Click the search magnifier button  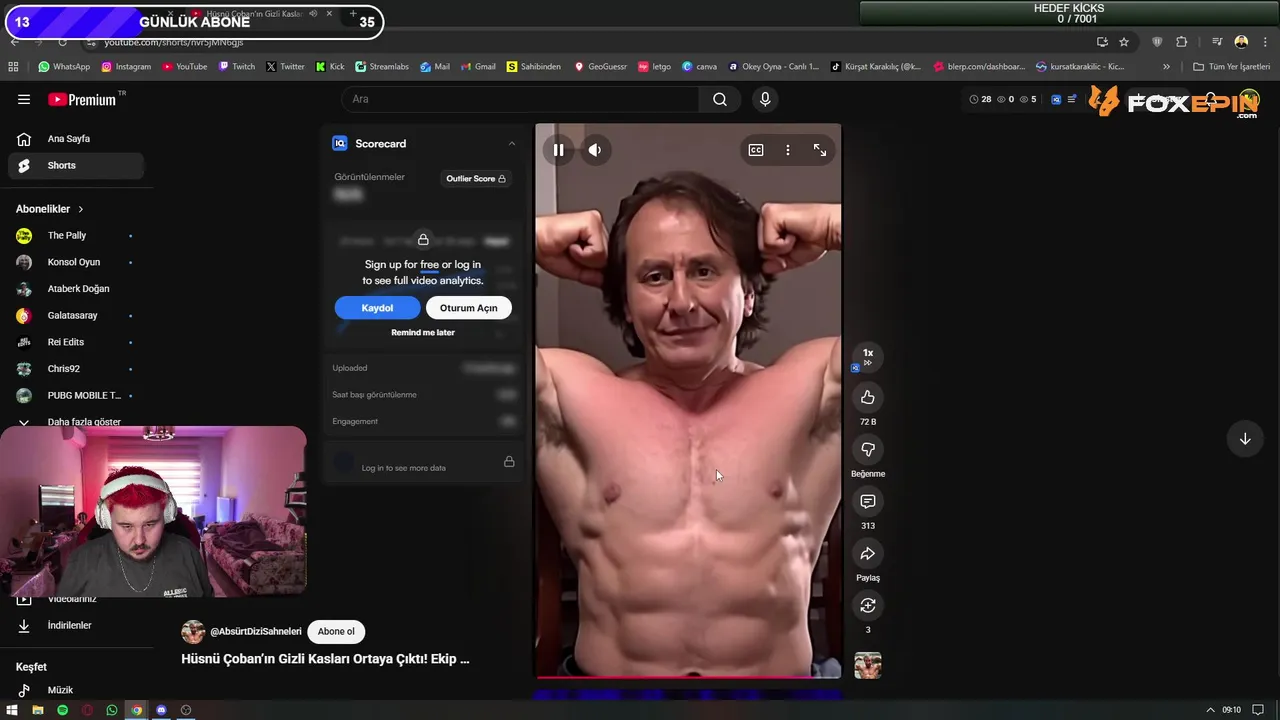pyautogui.click(x=720, y=99)
